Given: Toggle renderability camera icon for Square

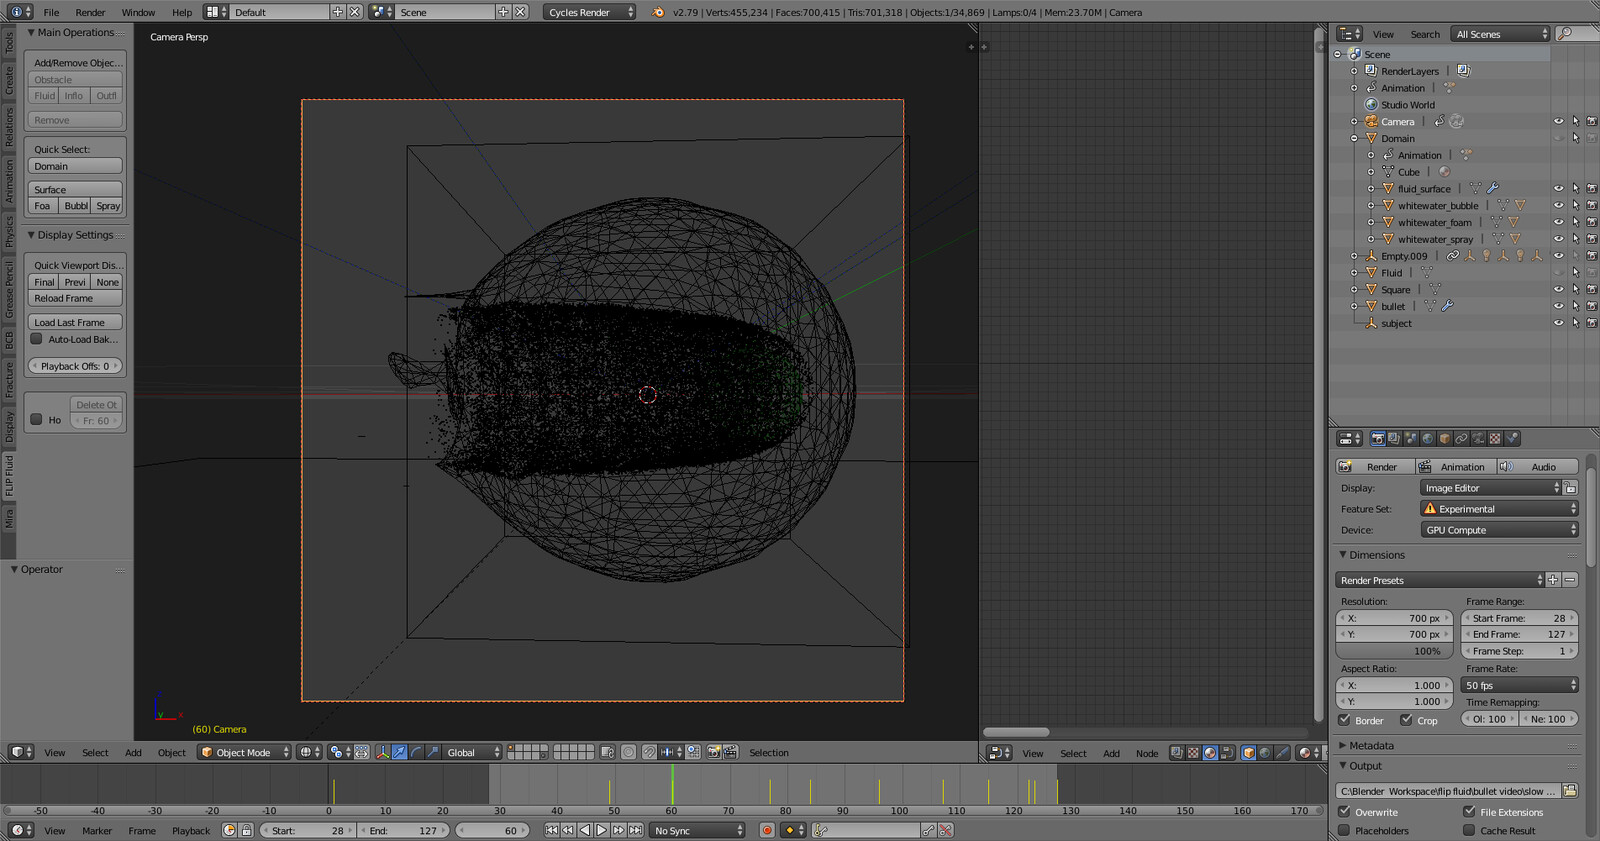Looking at the screenshot, I should coord(1591,289).
